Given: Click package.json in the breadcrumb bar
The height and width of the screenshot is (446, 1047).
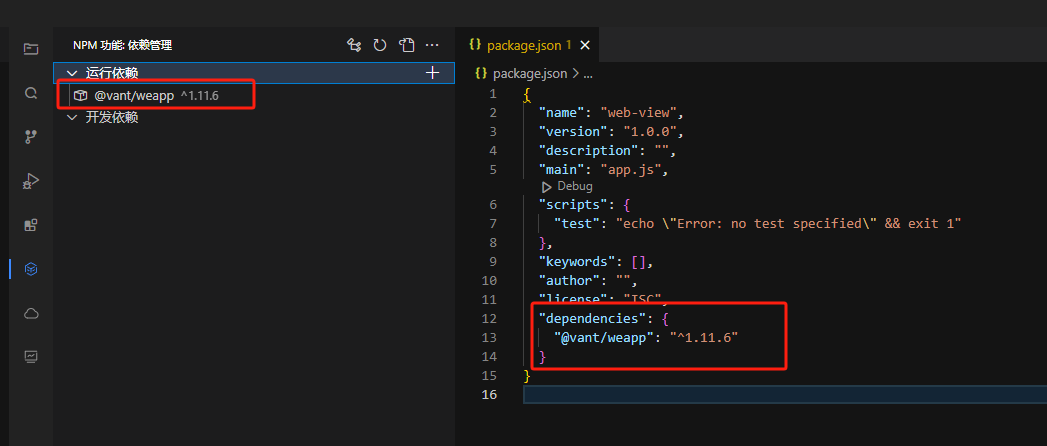Looking at the screenshot, I should pos(530,73).
